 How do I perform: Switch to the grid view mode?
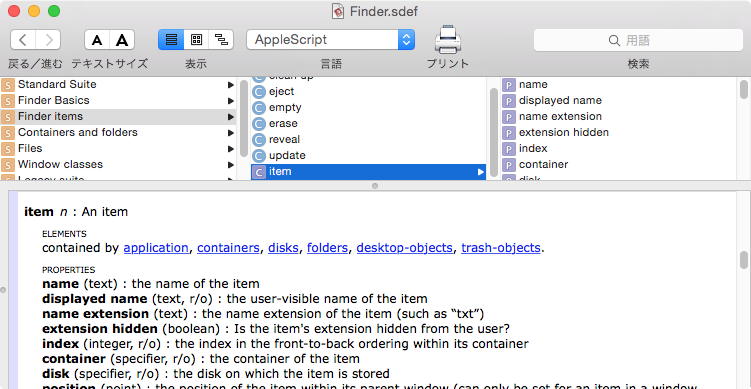tap(196, 40)
